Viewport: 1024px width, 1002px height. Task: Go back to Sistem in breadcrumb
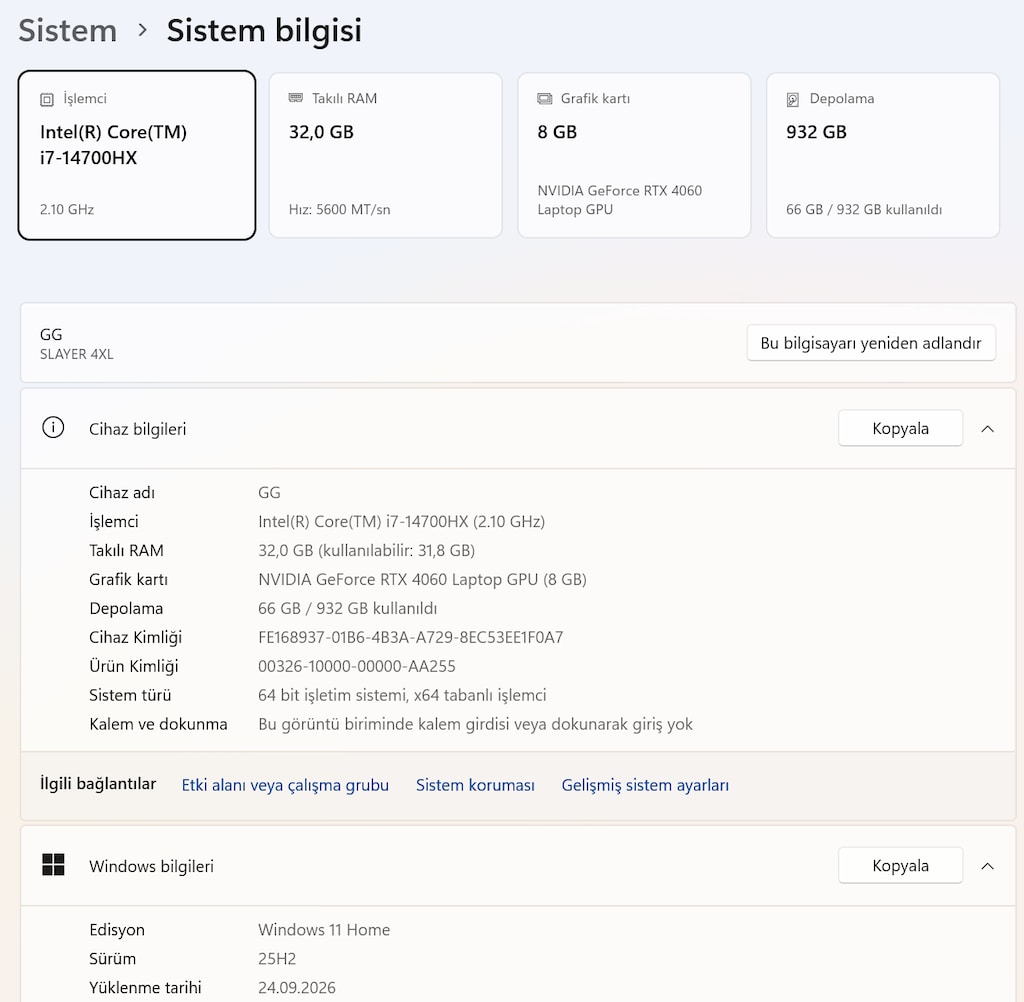tap(68, 31)
